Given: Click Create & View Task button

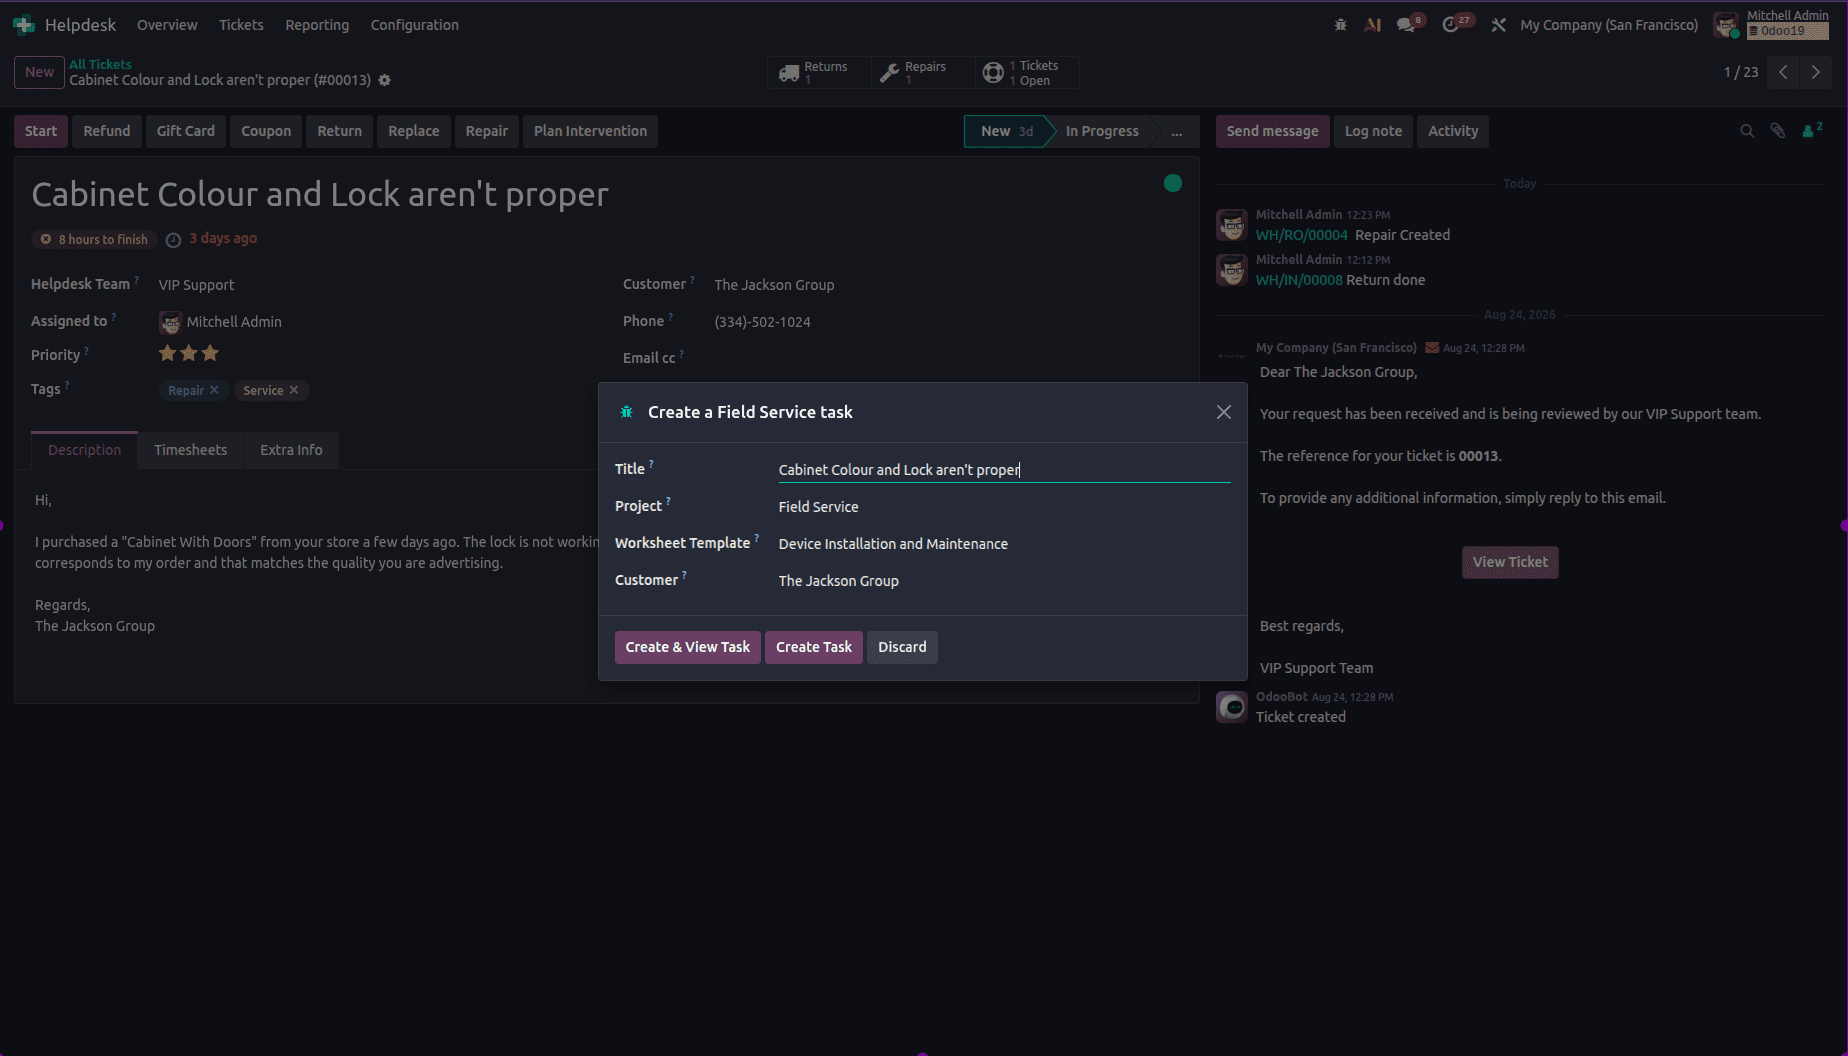Looking at the screenshot, I should point(688,647).
